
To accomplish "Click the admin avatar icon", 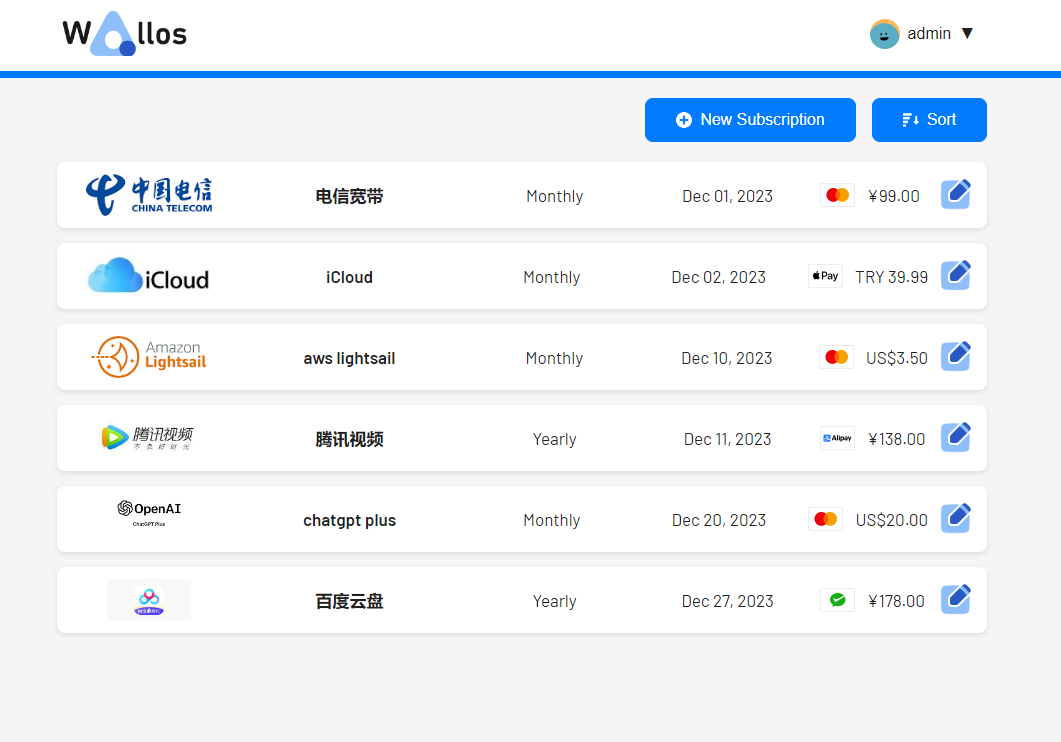I will point(884,34).
